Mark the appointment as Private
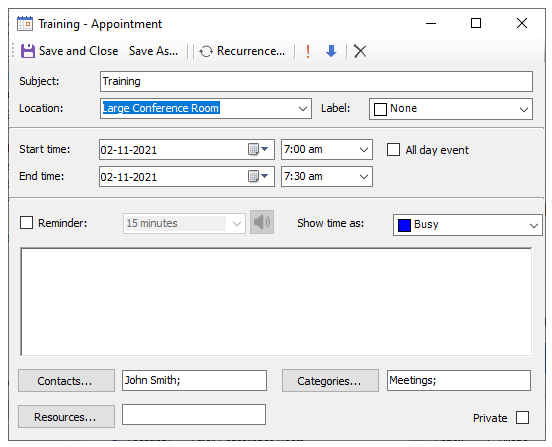The image size is (552, 447). click(x=522, y=418)
